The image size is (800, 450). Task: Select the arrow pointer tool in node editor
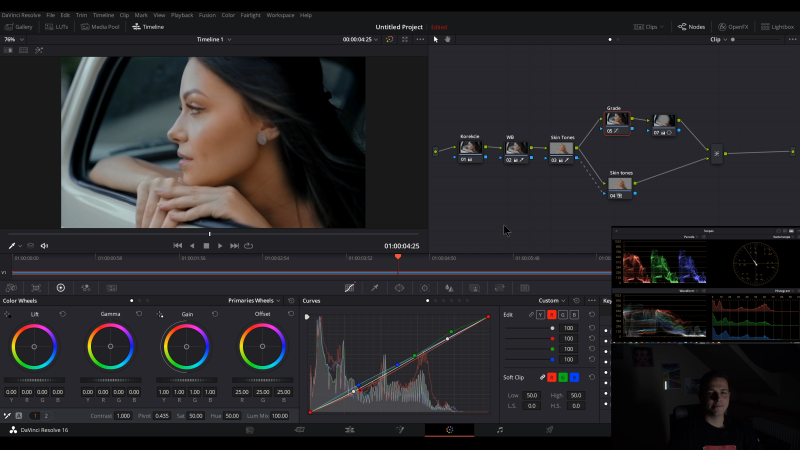point(436,39)
